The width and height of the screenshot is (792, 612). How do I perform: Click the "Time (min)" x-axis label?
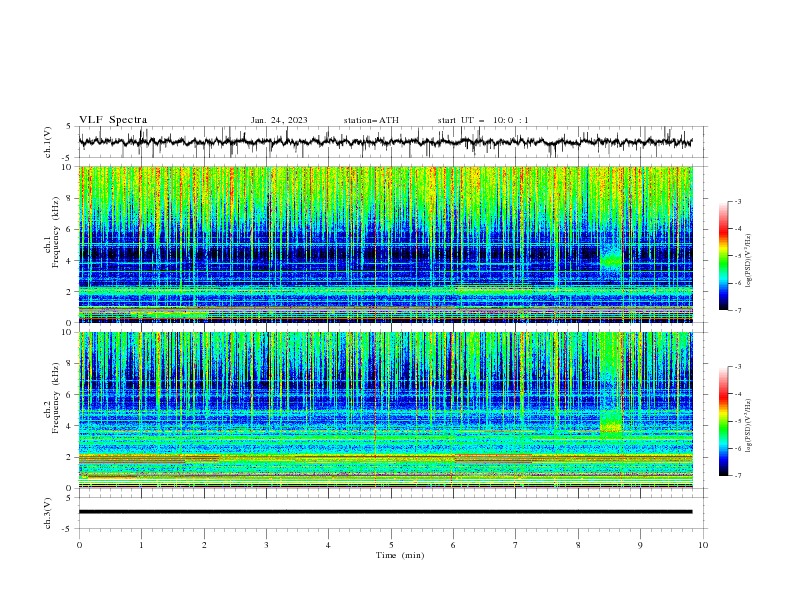click(400, 555)
